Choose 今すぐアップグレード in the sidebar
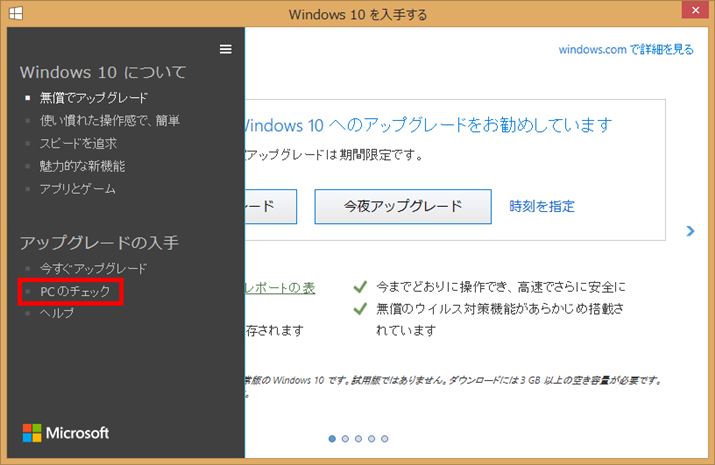 click(93, 268)
